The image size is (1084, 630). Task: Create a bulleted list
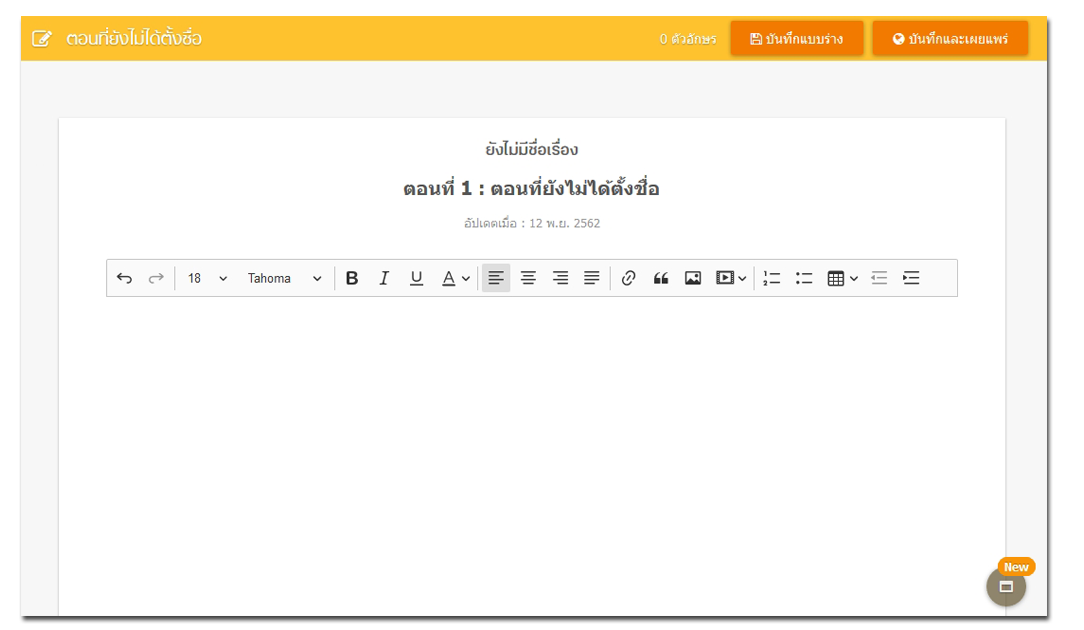pos(803,279)
